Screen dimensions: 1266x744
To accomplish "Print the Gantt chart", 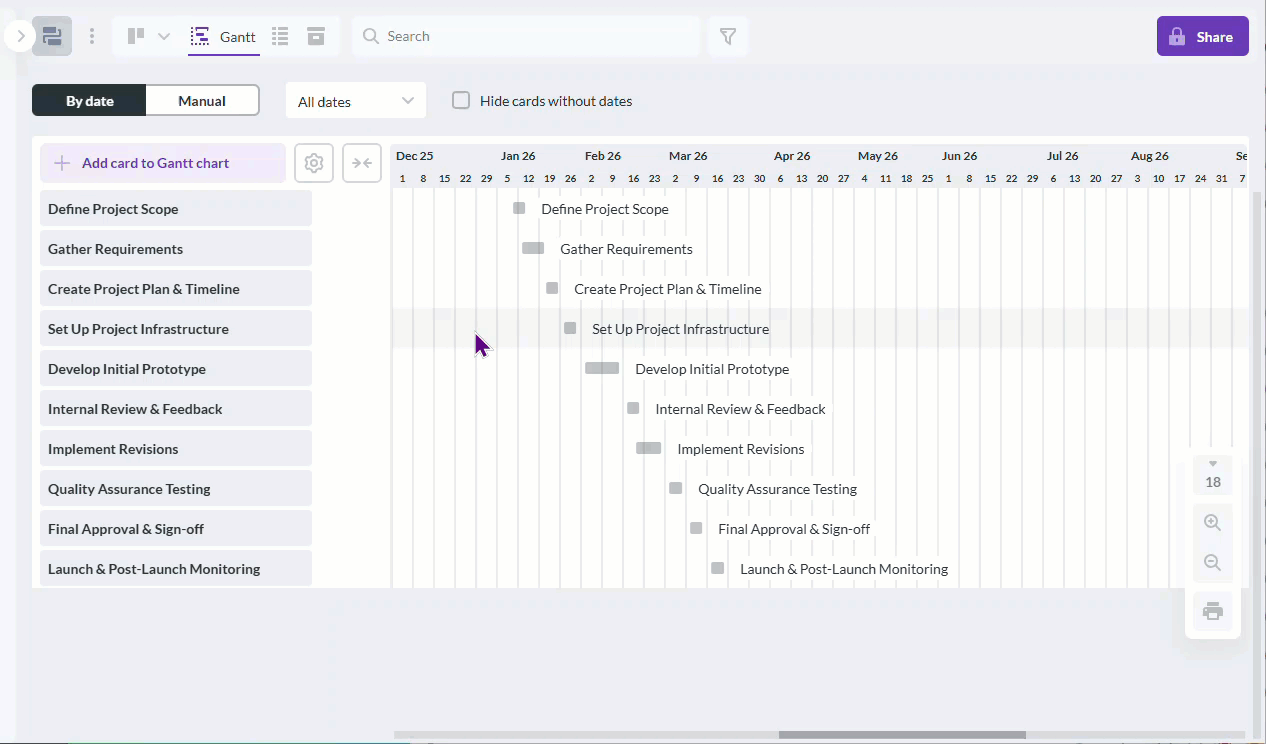I will click(x=1212, y=610).
